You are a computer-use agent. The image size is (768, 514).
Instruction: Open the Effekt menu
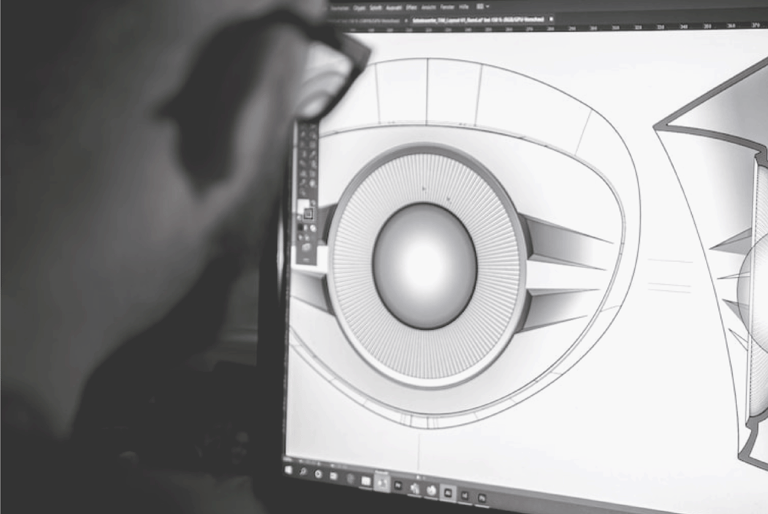[411, 8]
